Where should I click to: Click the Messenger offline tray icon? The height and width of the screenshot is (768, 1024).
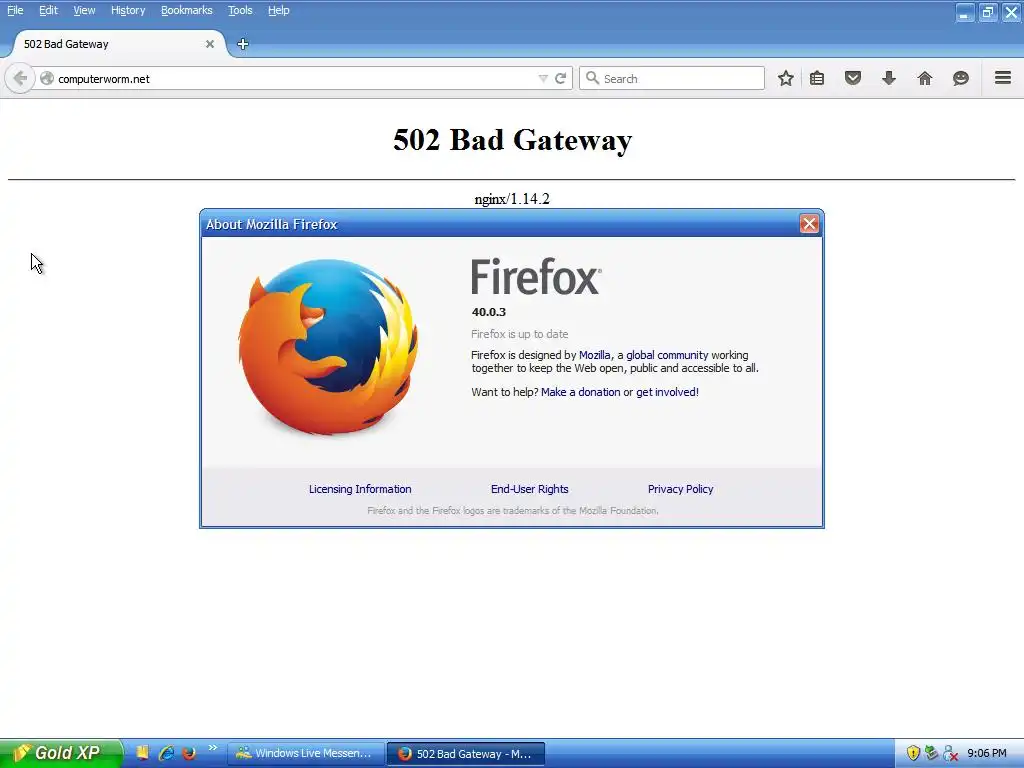(950, 753)
